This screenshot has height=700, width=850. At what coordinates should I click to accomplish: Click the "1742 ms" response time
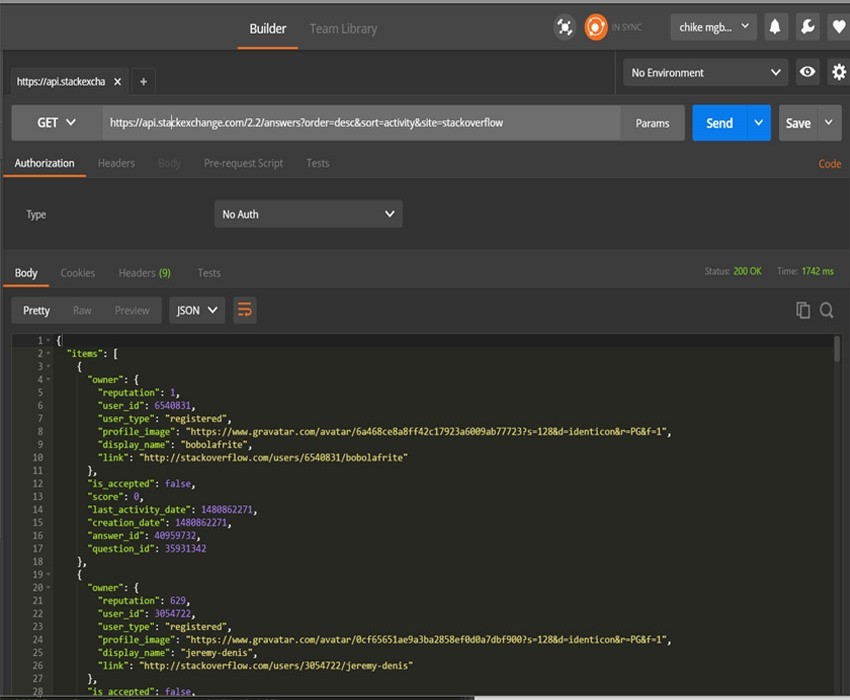817,271
